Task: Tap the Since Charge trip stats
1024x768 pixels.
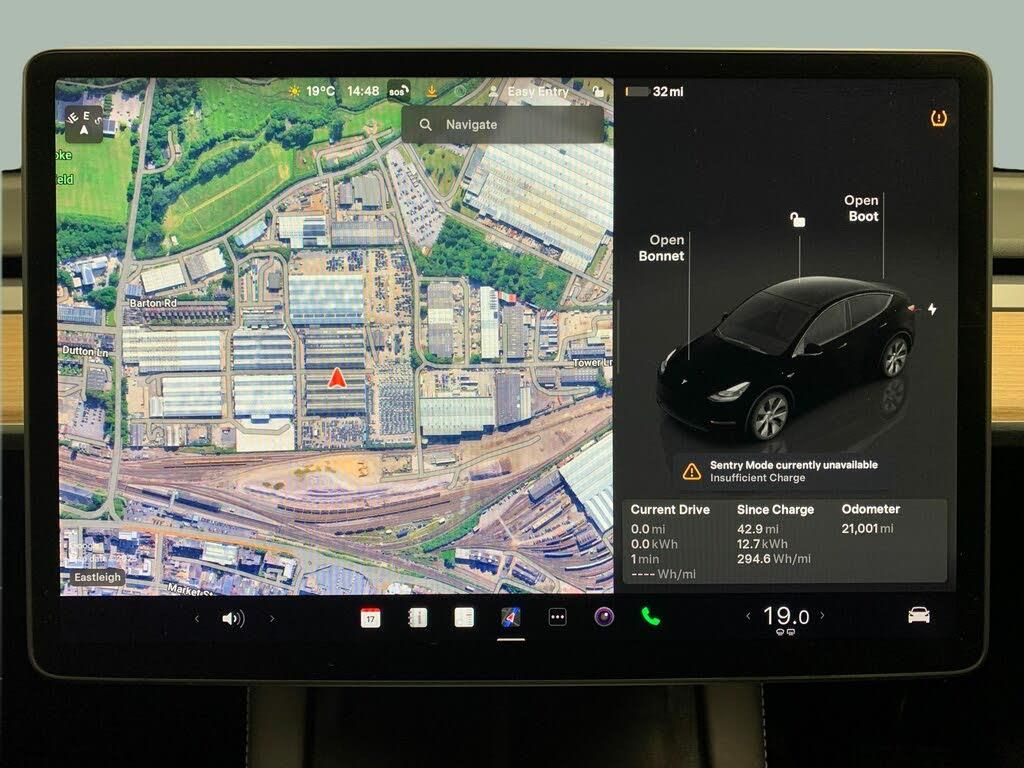Action: 775,534
